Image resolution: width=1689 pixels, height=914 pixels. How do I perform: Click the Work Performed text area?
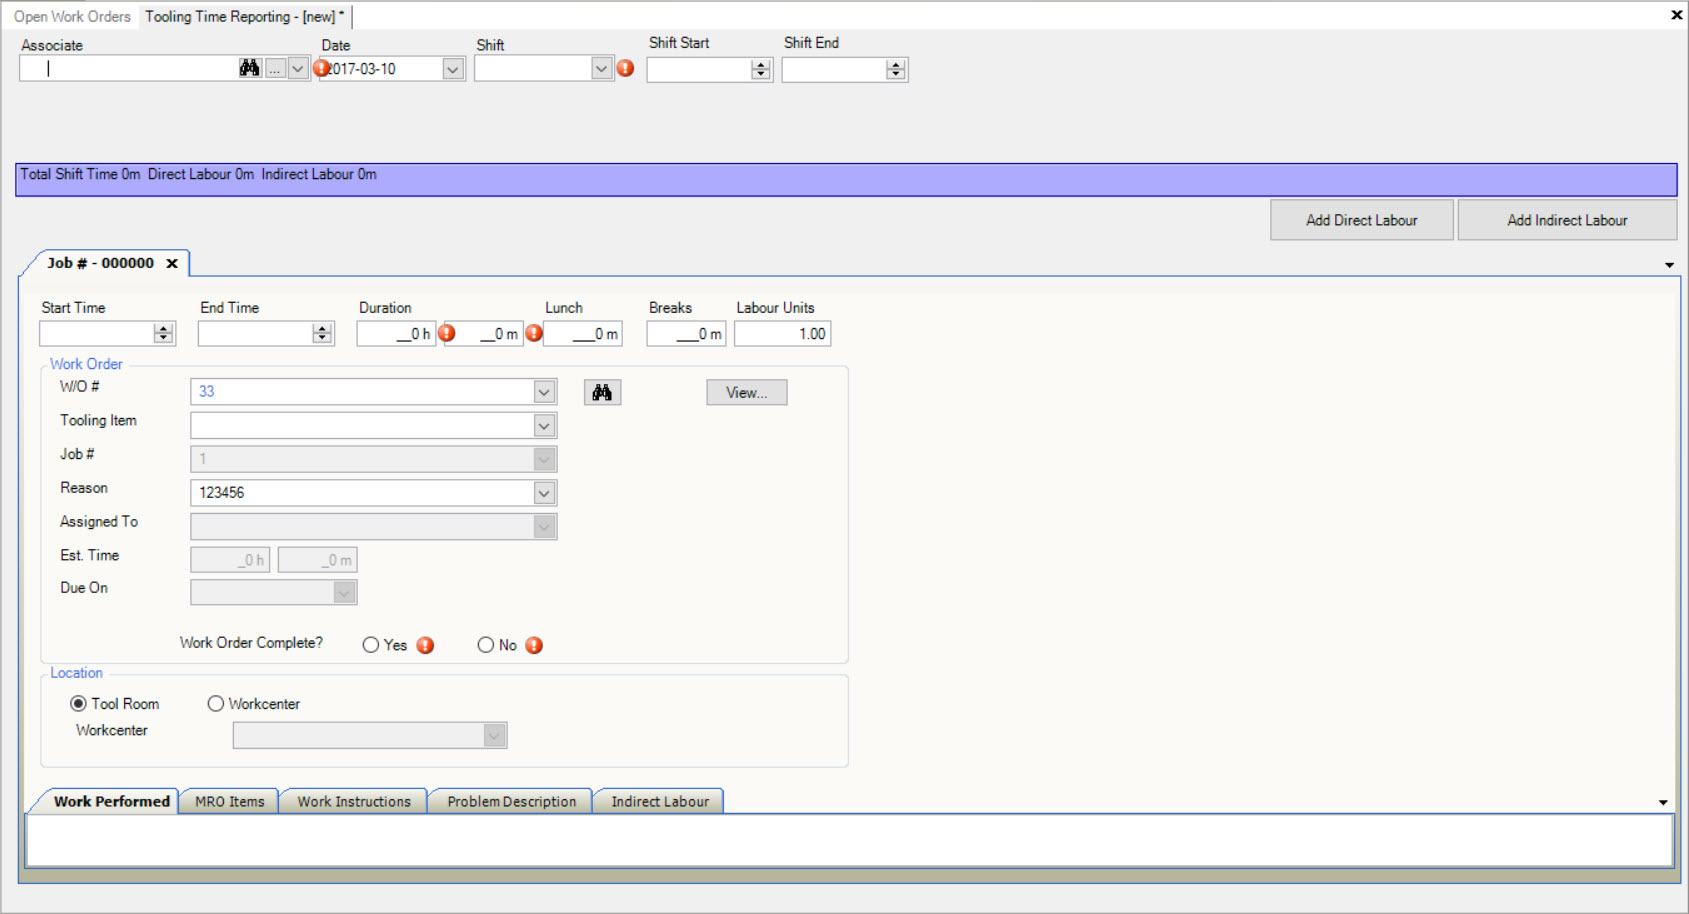tap(849, 840)
